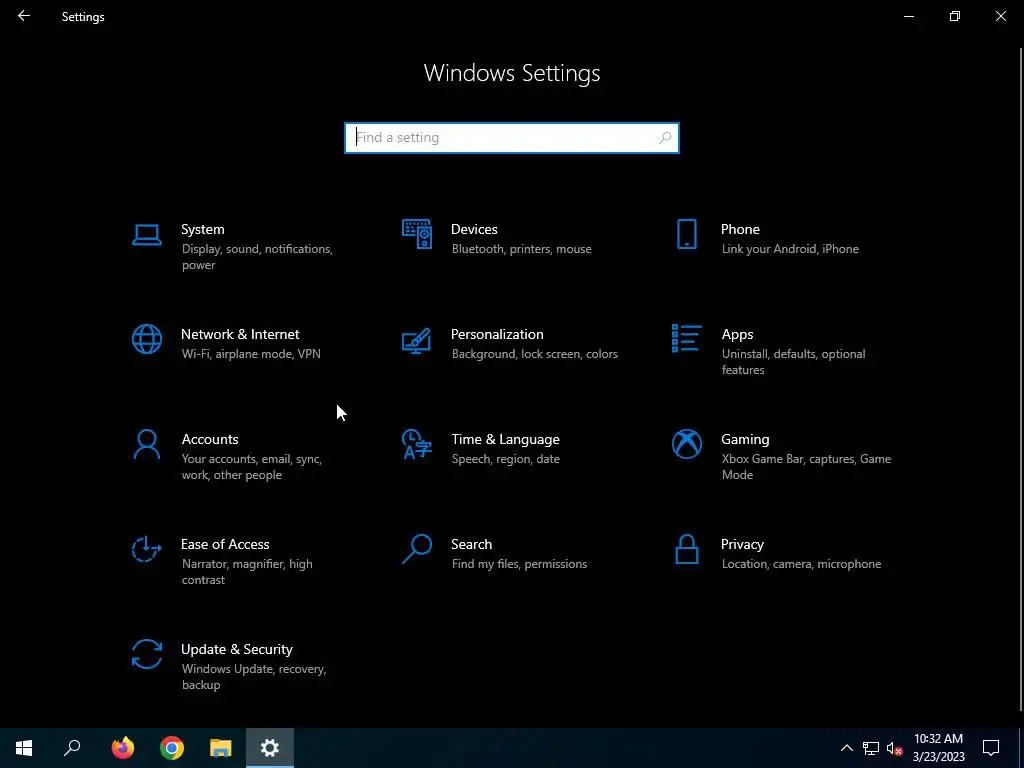Open the Apps list icon

coord(686,338)
